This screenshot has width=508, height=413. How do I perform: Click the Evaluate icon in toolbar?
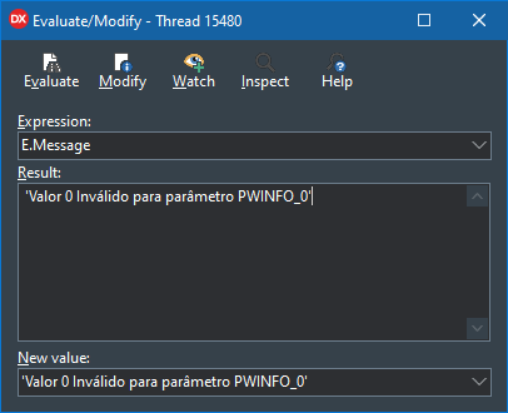(52, 62)
